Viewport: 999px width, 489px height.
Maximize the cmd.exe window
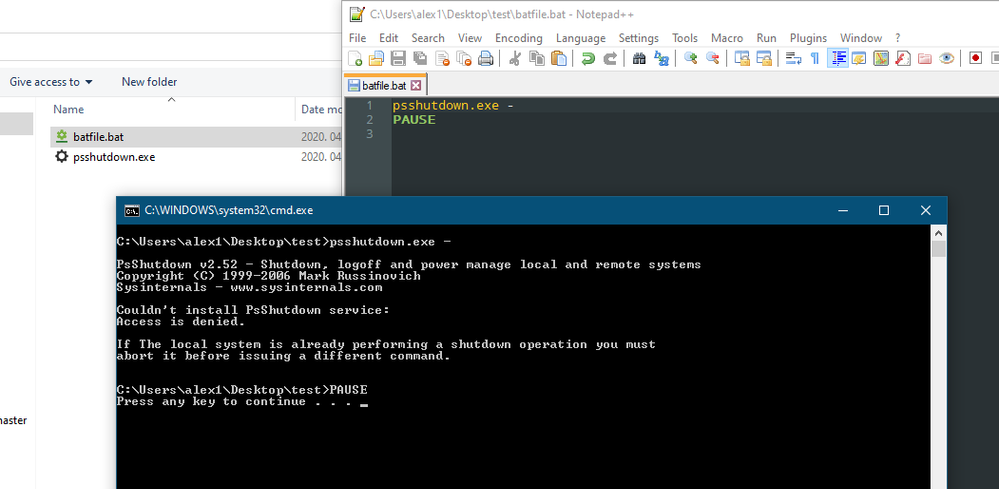point(884,210)
